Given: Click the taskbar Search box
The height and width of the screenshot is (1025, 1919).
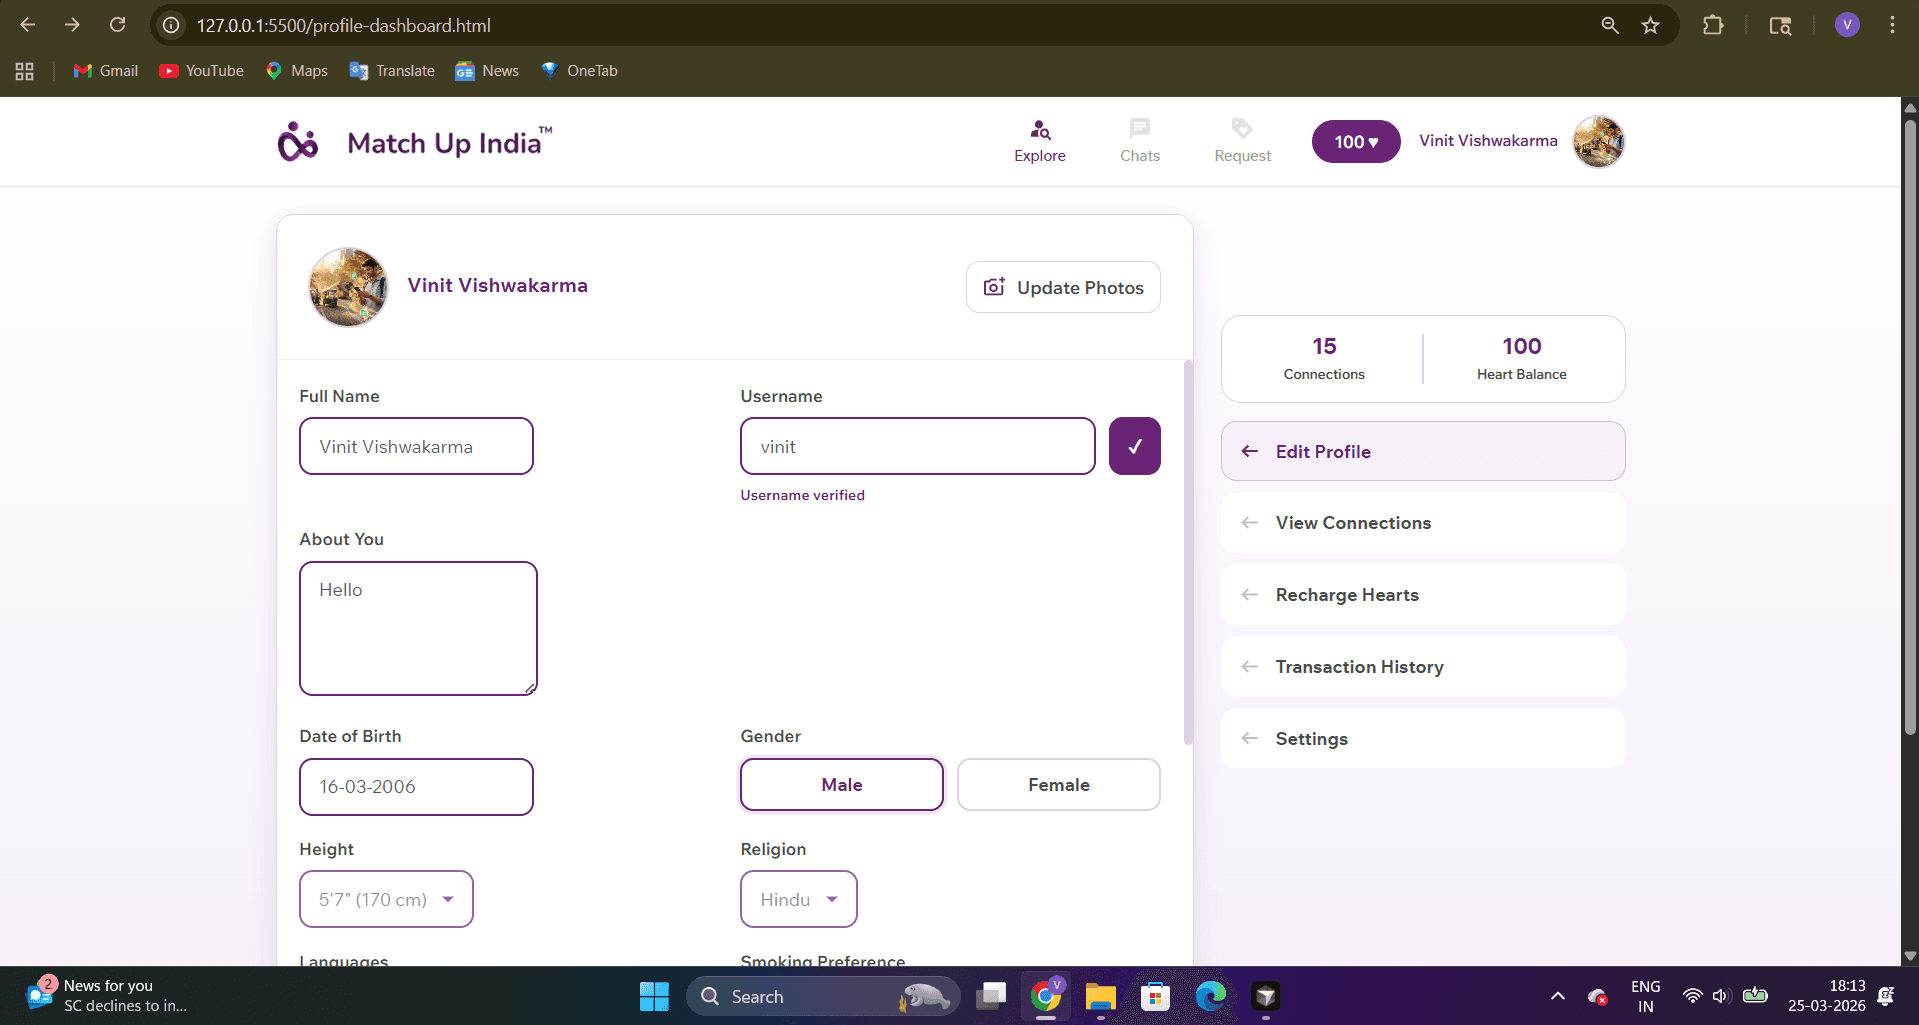Looking at the screenshot, I should click(x=822, y=996).
